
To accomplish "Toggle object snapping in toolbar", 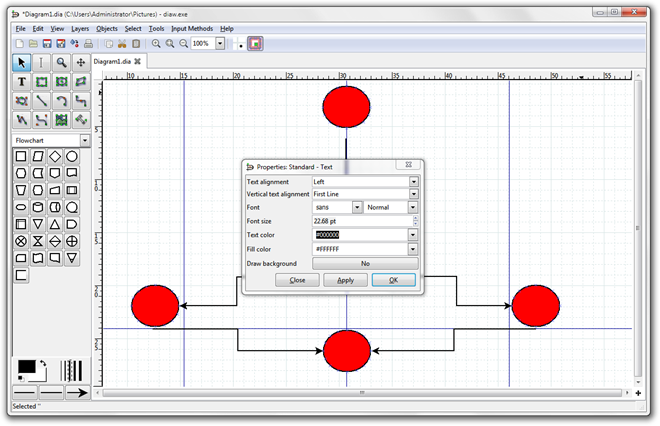I will point(255,43).
